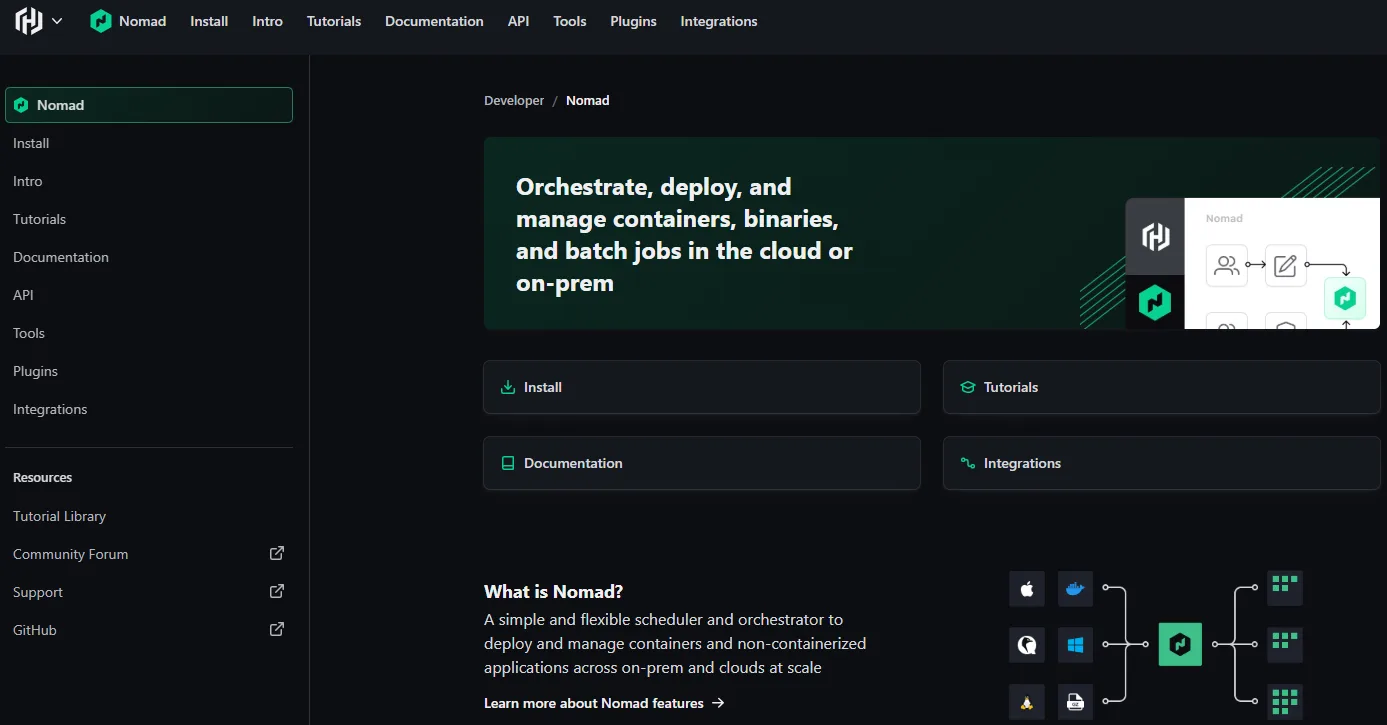The width and height of the screenshot is (1387, 725).
Task: Expand the HashiCorp product switcher chevron
Action: click(x=57, y=21)
